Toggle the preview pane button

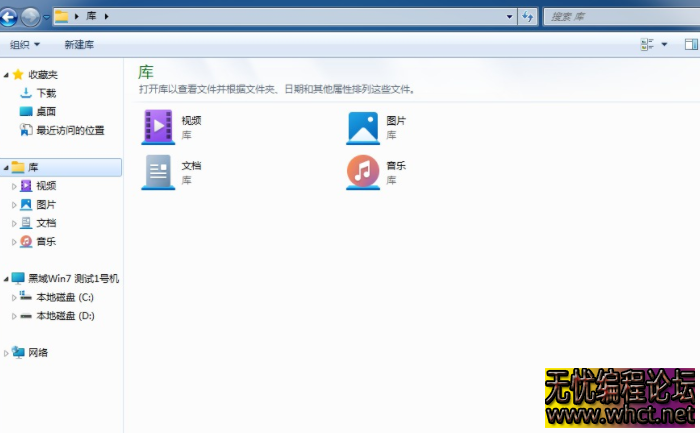coord(690,45)
